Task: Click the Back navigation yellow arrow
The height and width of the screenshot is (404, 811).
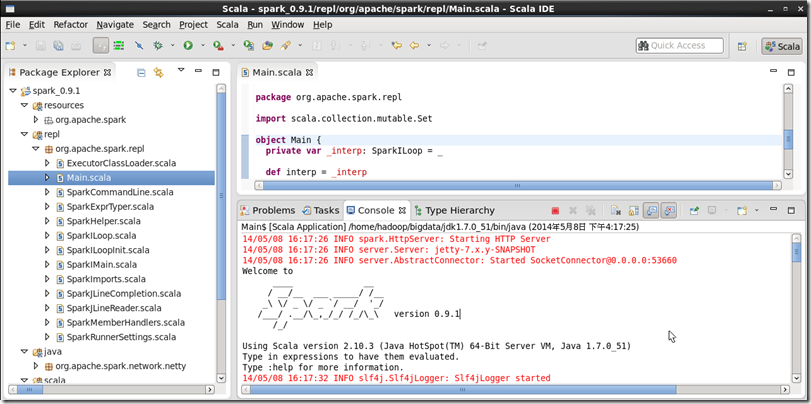Action: (x=414, y=46)
